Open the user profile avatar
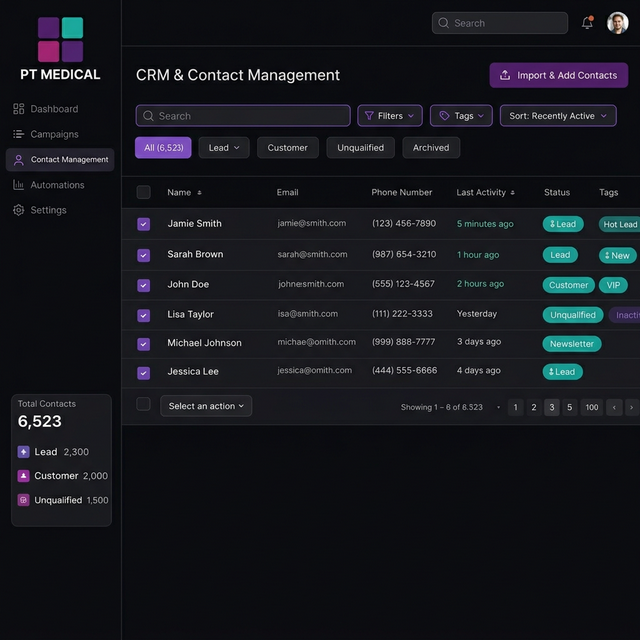 click(617, 23)
